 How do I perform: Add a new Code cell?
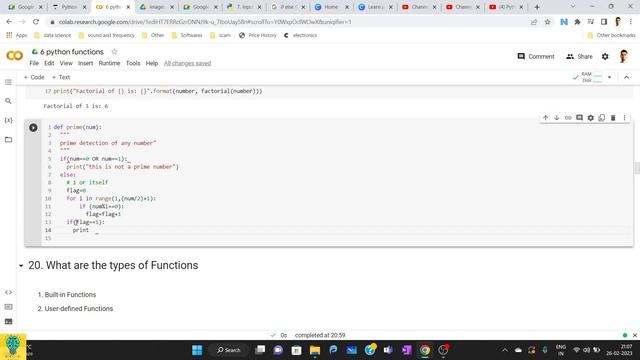point(34,77)
